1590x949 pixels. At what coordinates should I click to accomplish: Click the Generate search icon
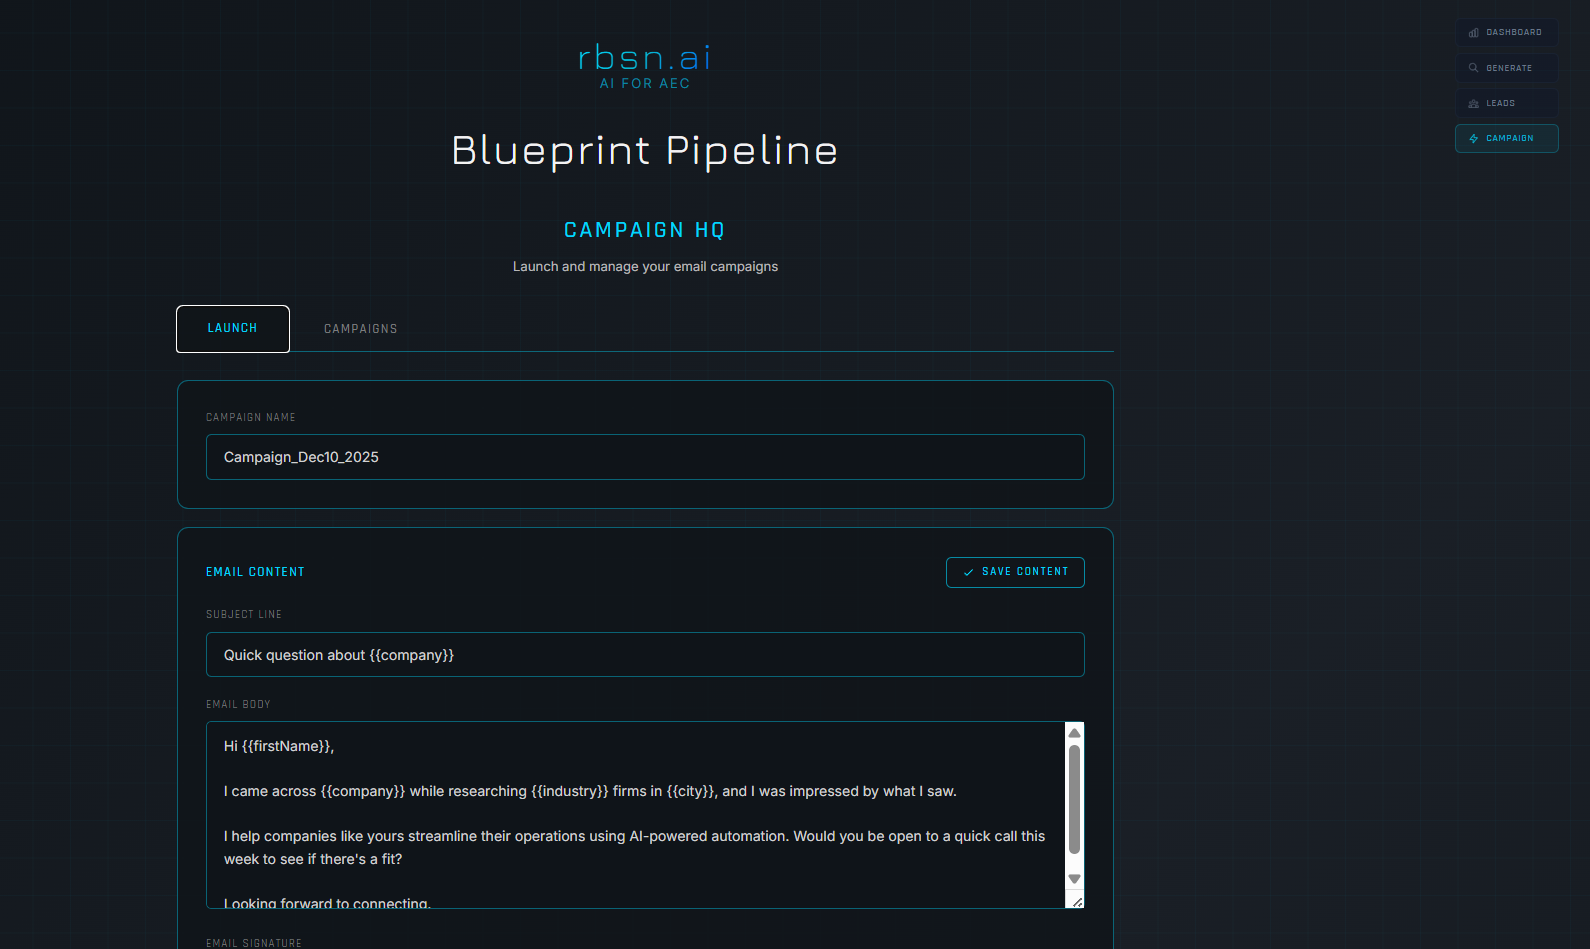(x=1473, y=68)
